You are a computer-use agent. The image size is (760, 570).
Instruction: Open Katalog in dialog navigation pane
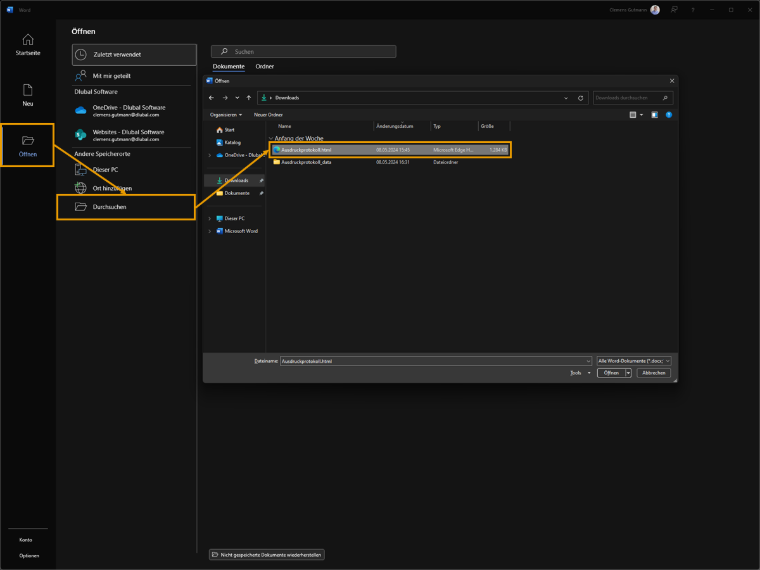click(x=228, y=142)
